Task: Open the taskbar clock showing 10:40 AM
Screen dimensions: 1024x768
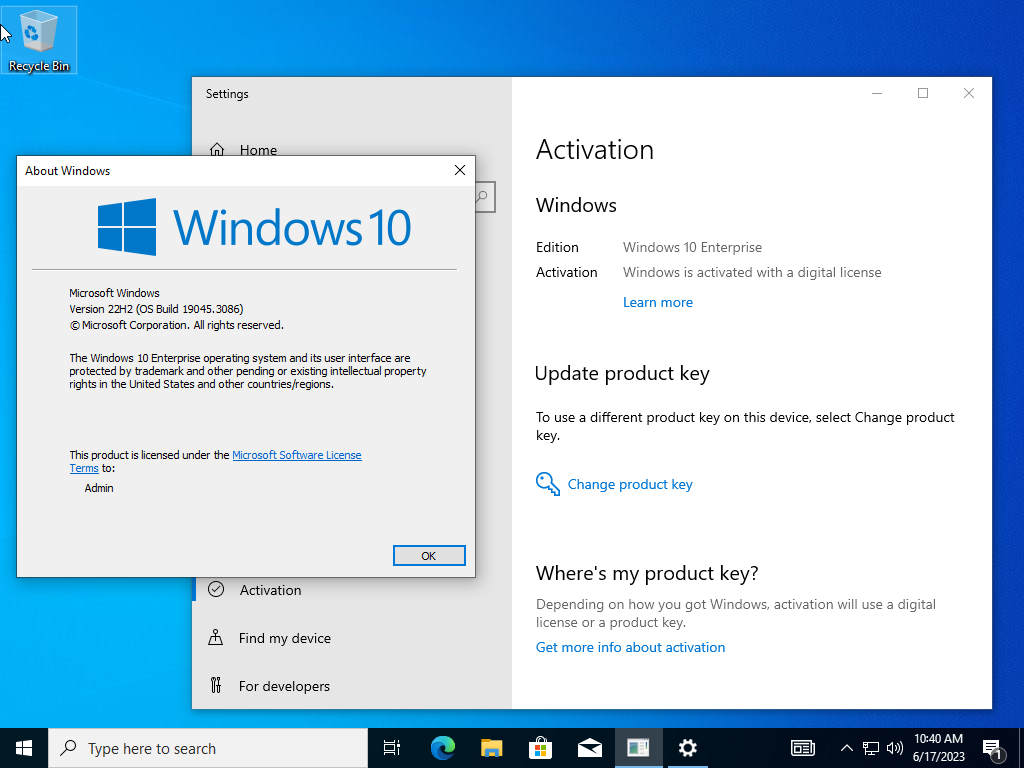Action: coord(938,748)
